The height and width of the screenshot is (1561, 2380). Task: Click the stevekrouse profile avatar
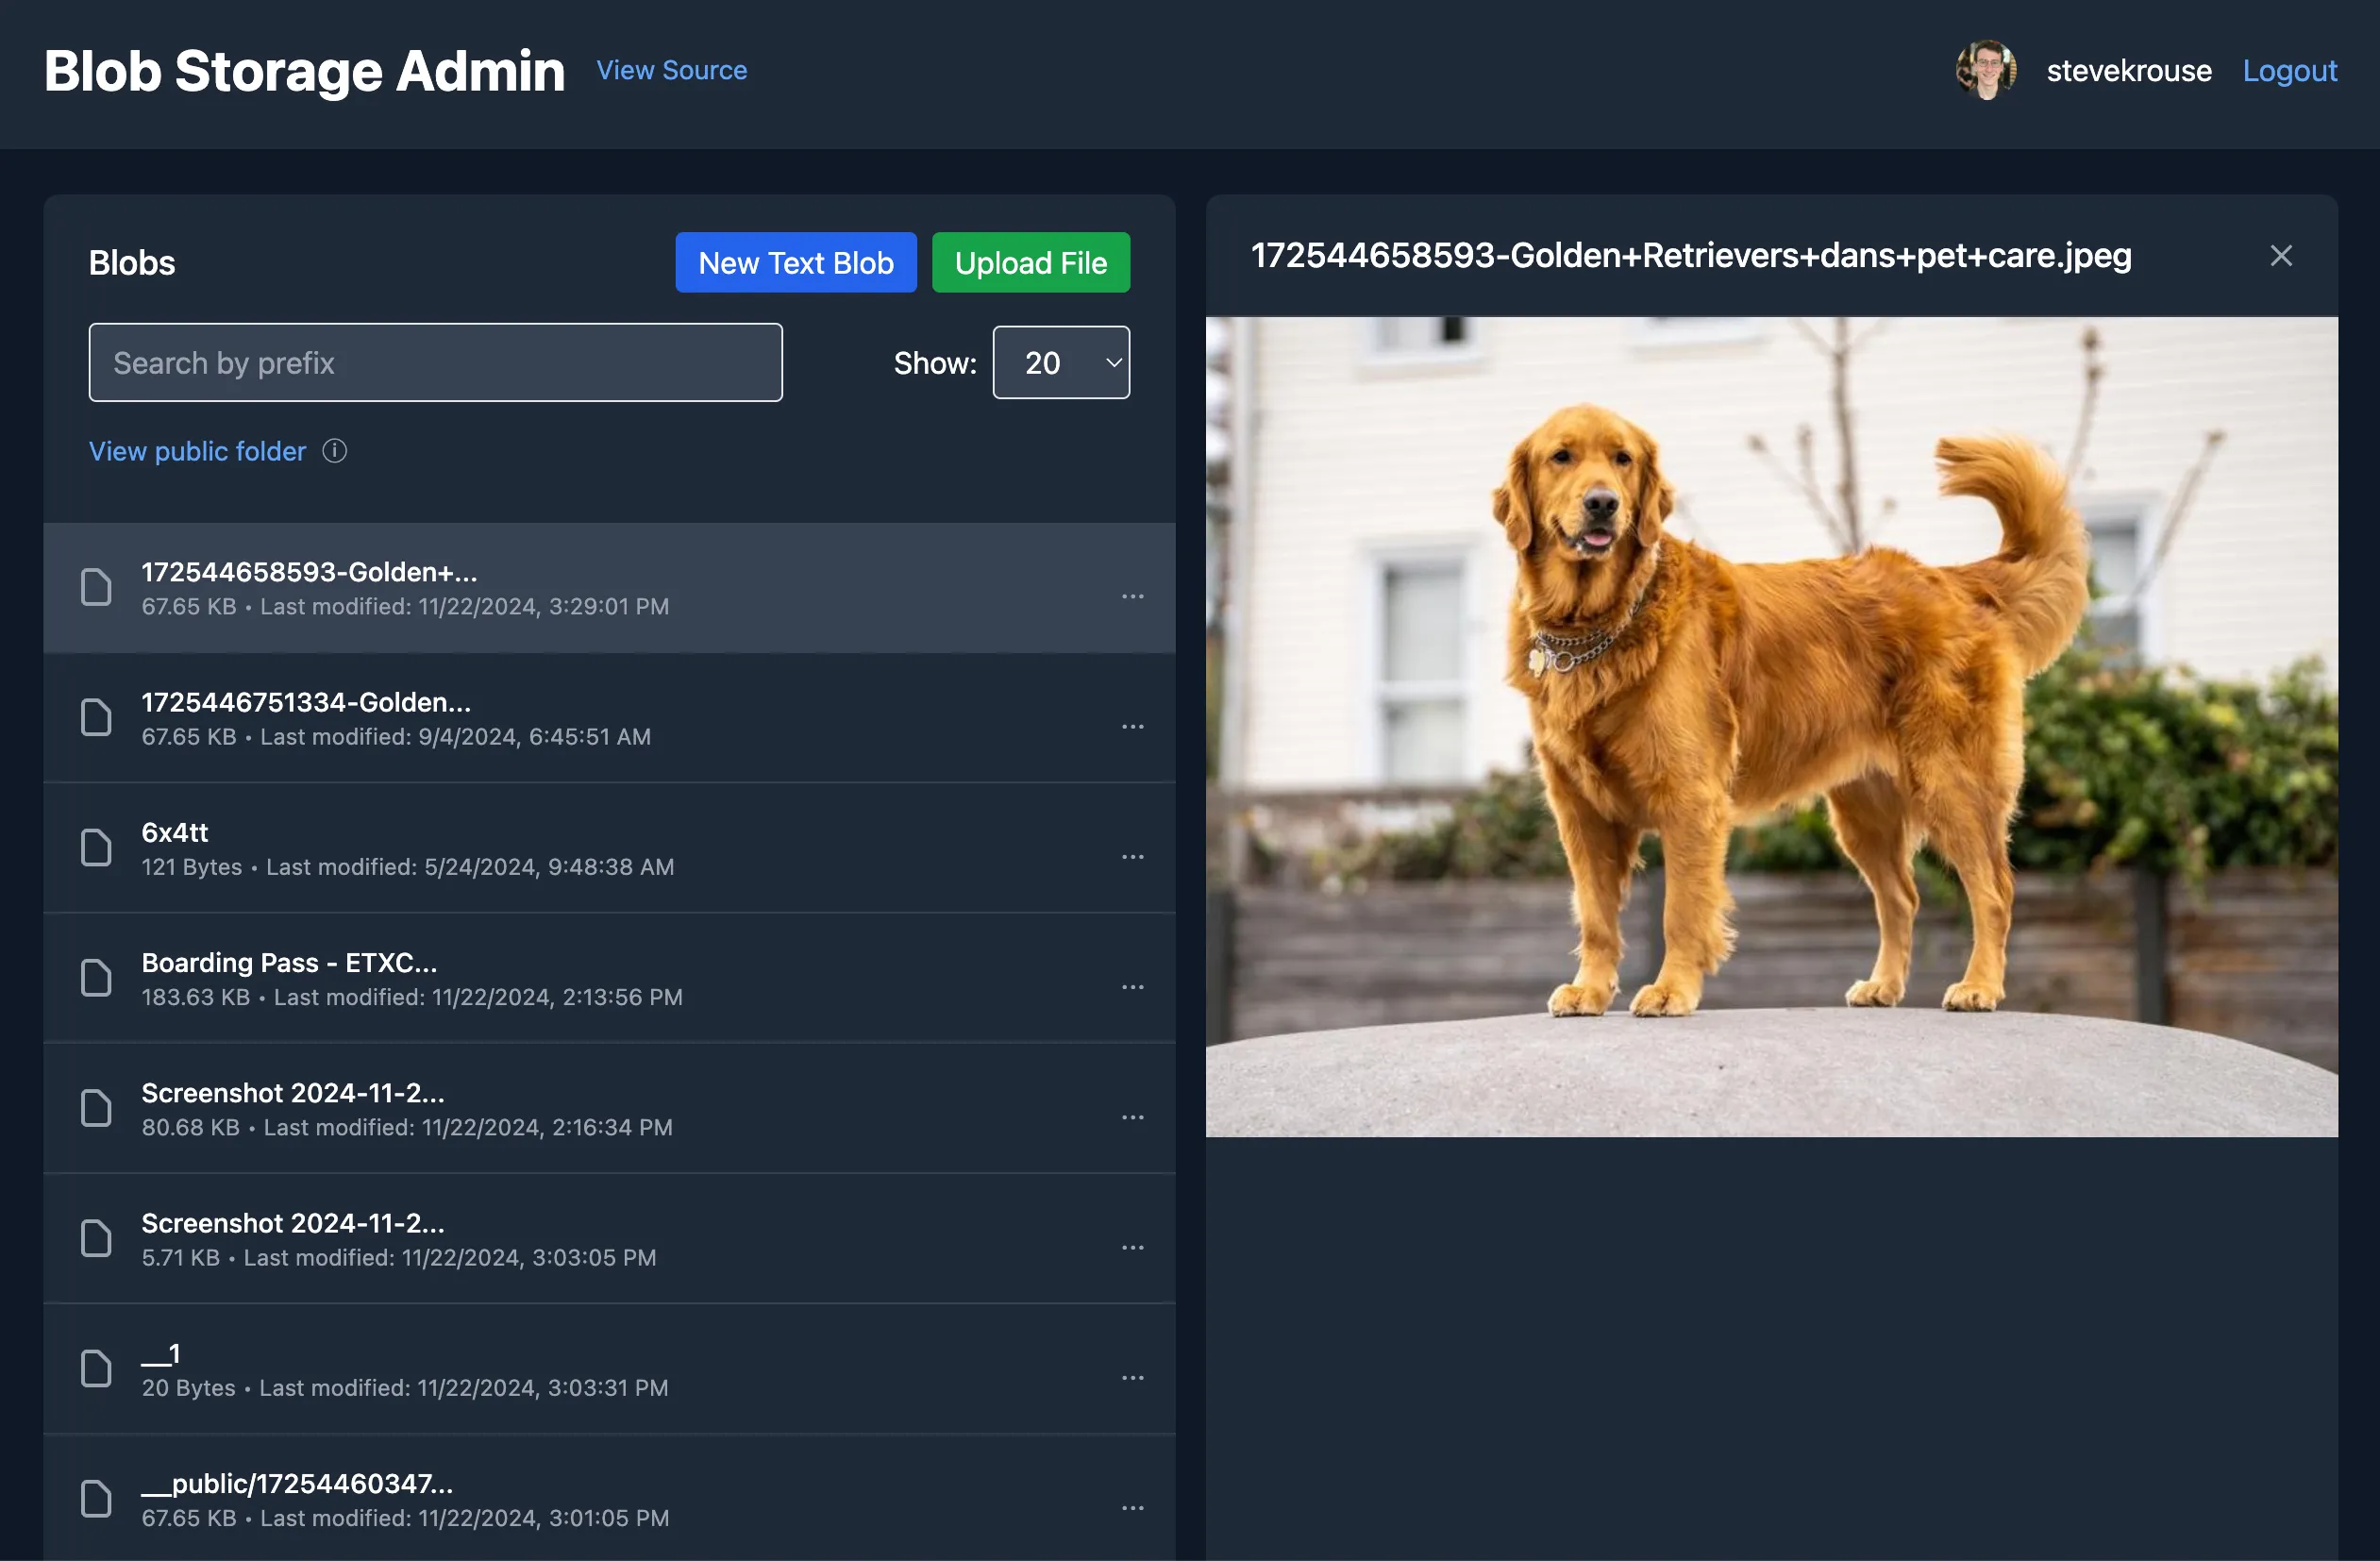click(x=1985, y=70)
